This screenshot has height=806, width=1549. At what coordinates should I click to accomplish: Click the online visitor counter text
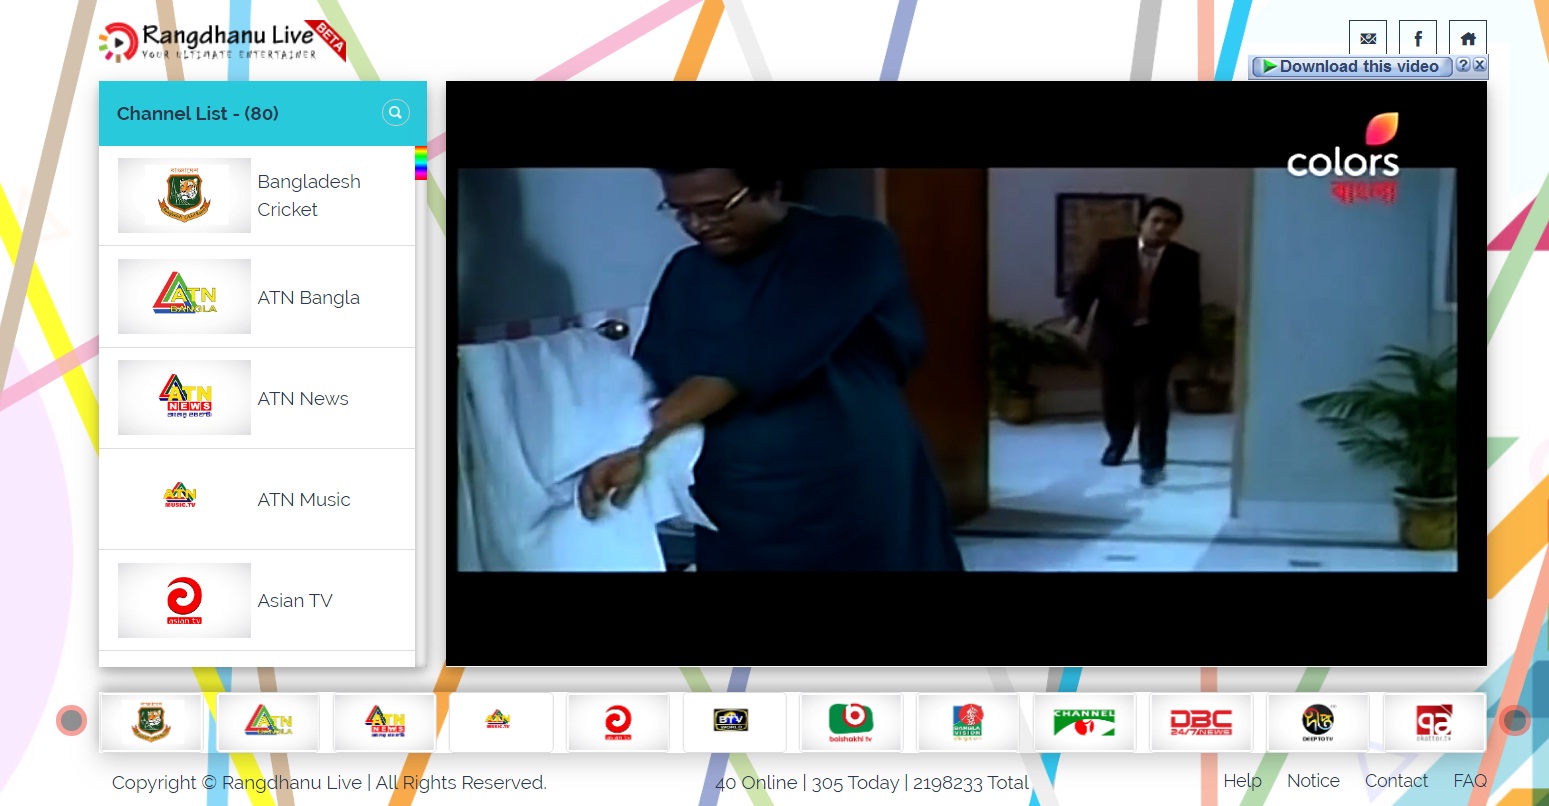pos(872,783)
